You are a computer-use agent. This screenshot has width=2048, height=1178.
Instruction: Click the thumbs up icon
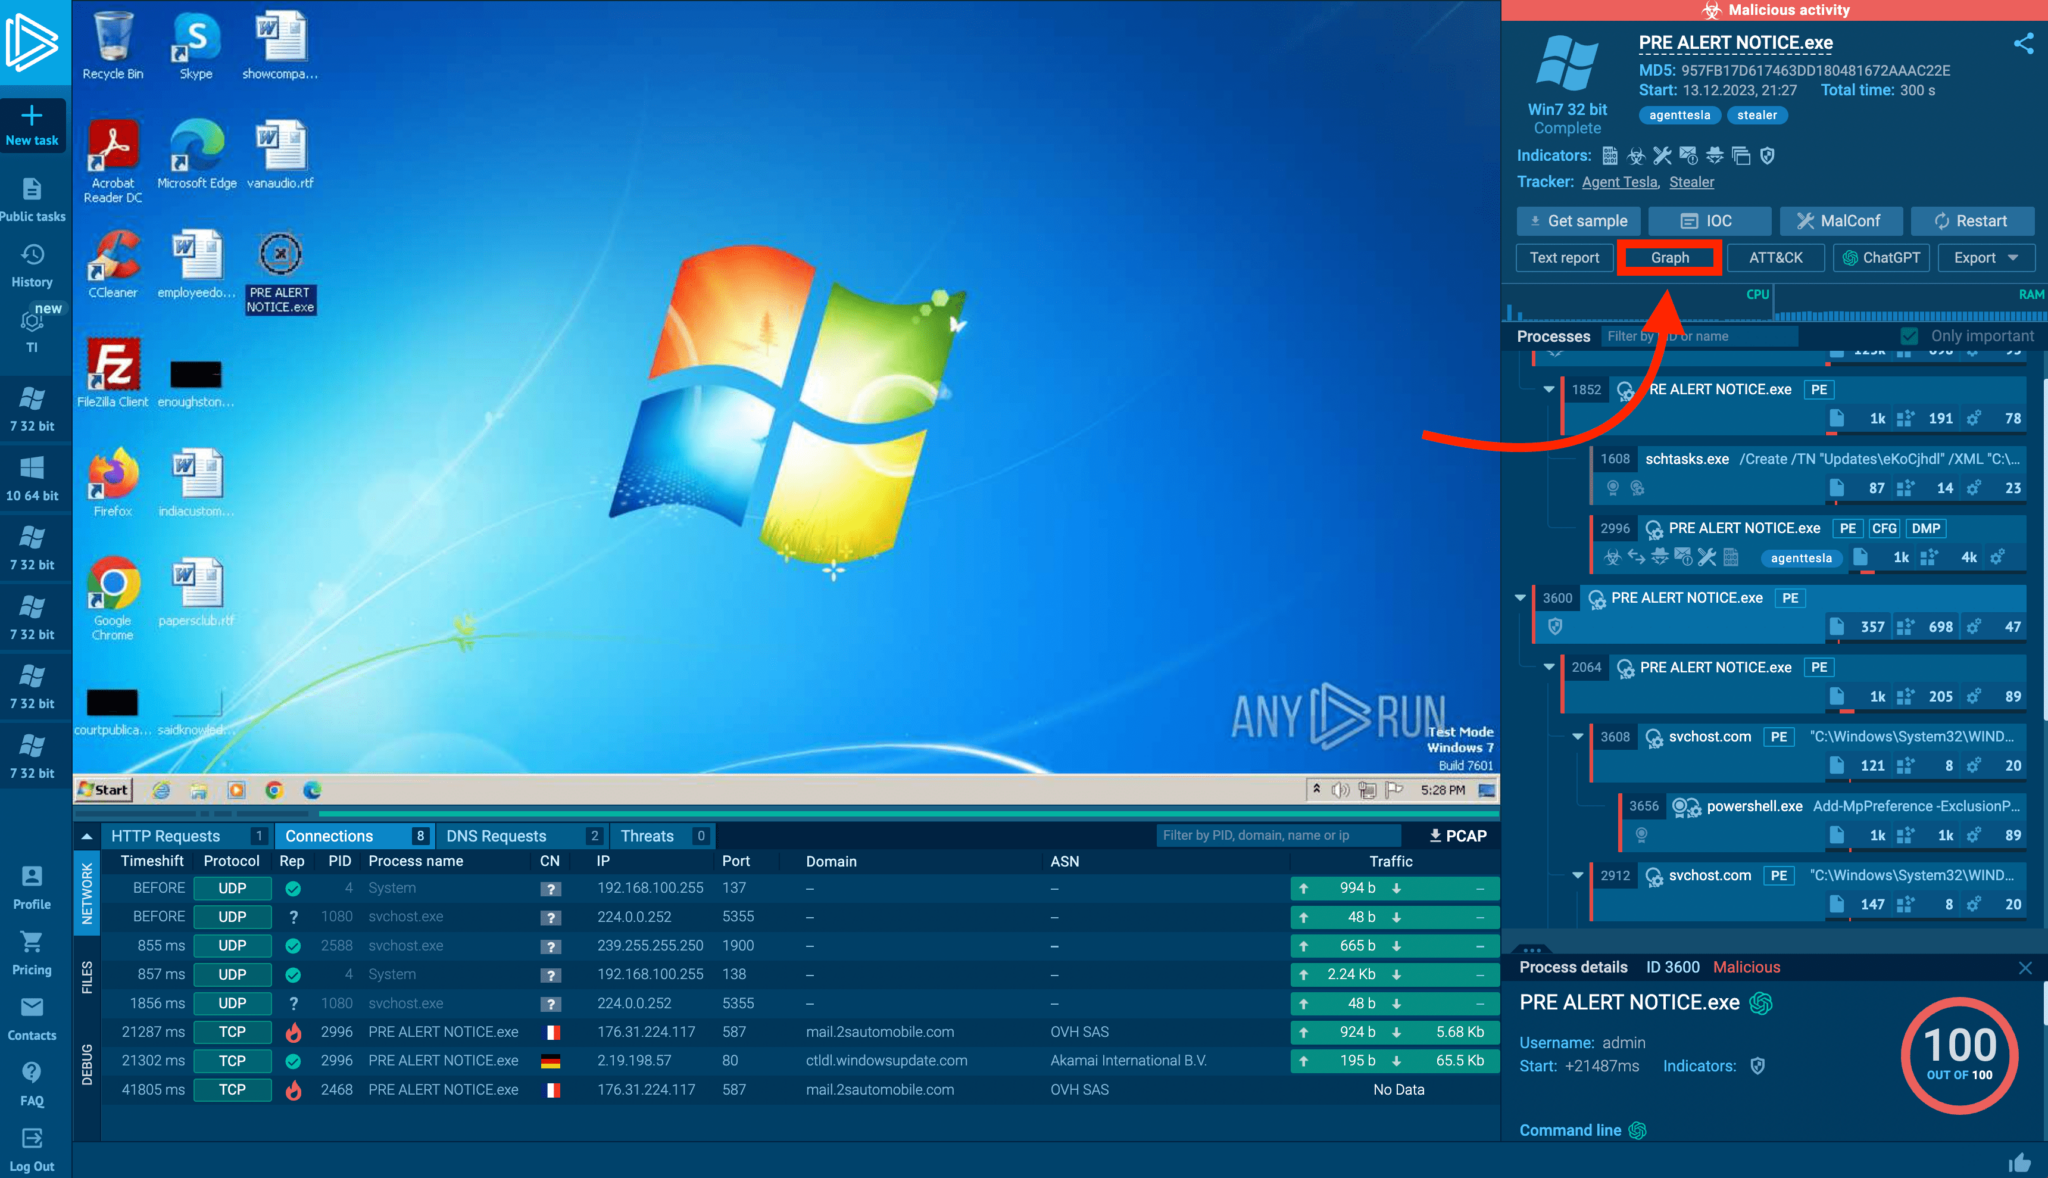2019,1162
